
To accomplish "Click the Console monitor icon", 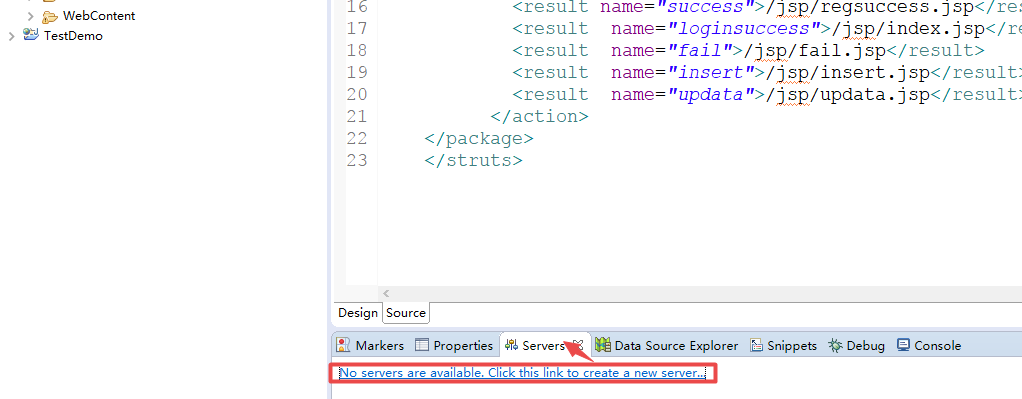I will (x=903, y=345).
